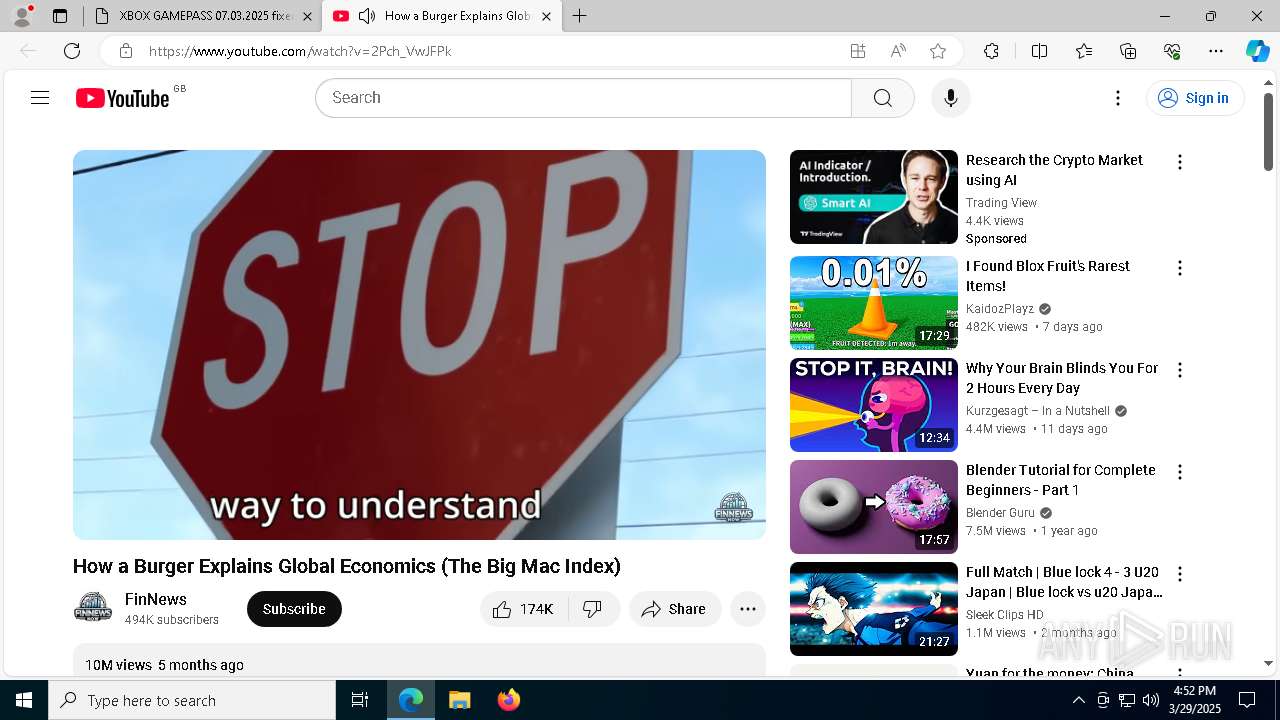Open a new browser tab
Image resolution: width=1280 pixels, height=720 pixels.
(x=579, y=16)
